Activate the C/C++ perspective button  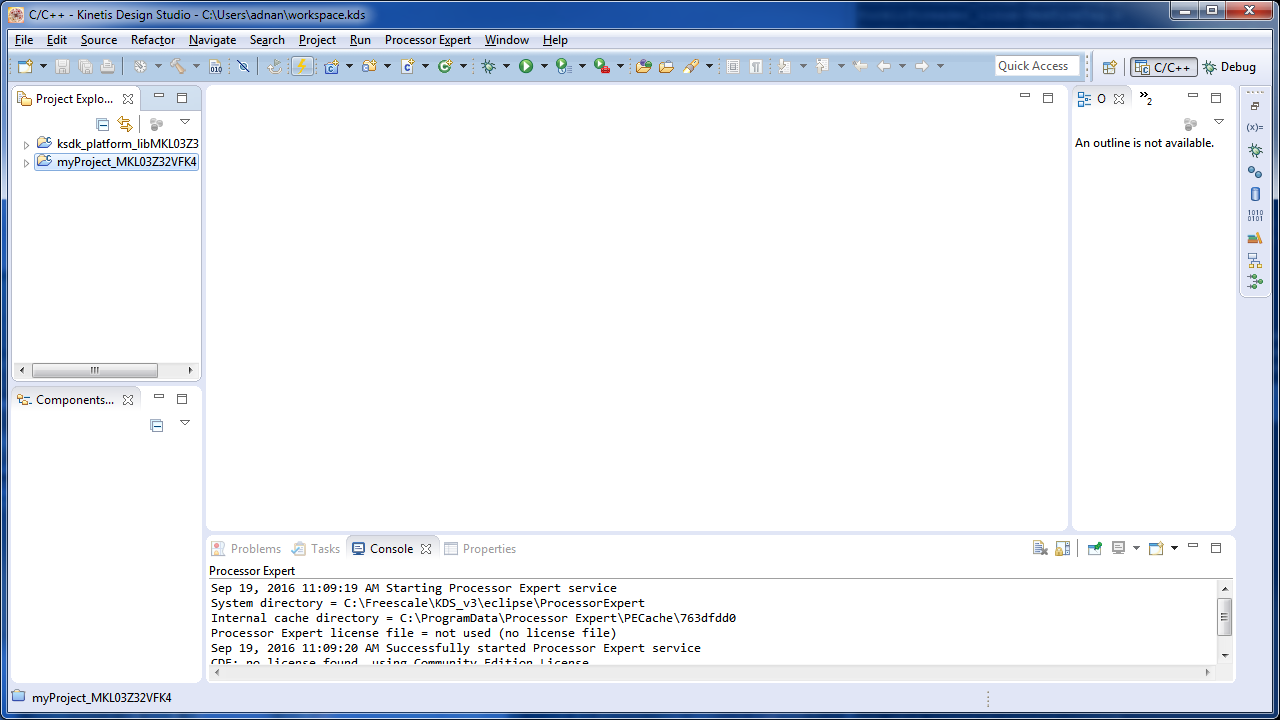(1162, 66)
